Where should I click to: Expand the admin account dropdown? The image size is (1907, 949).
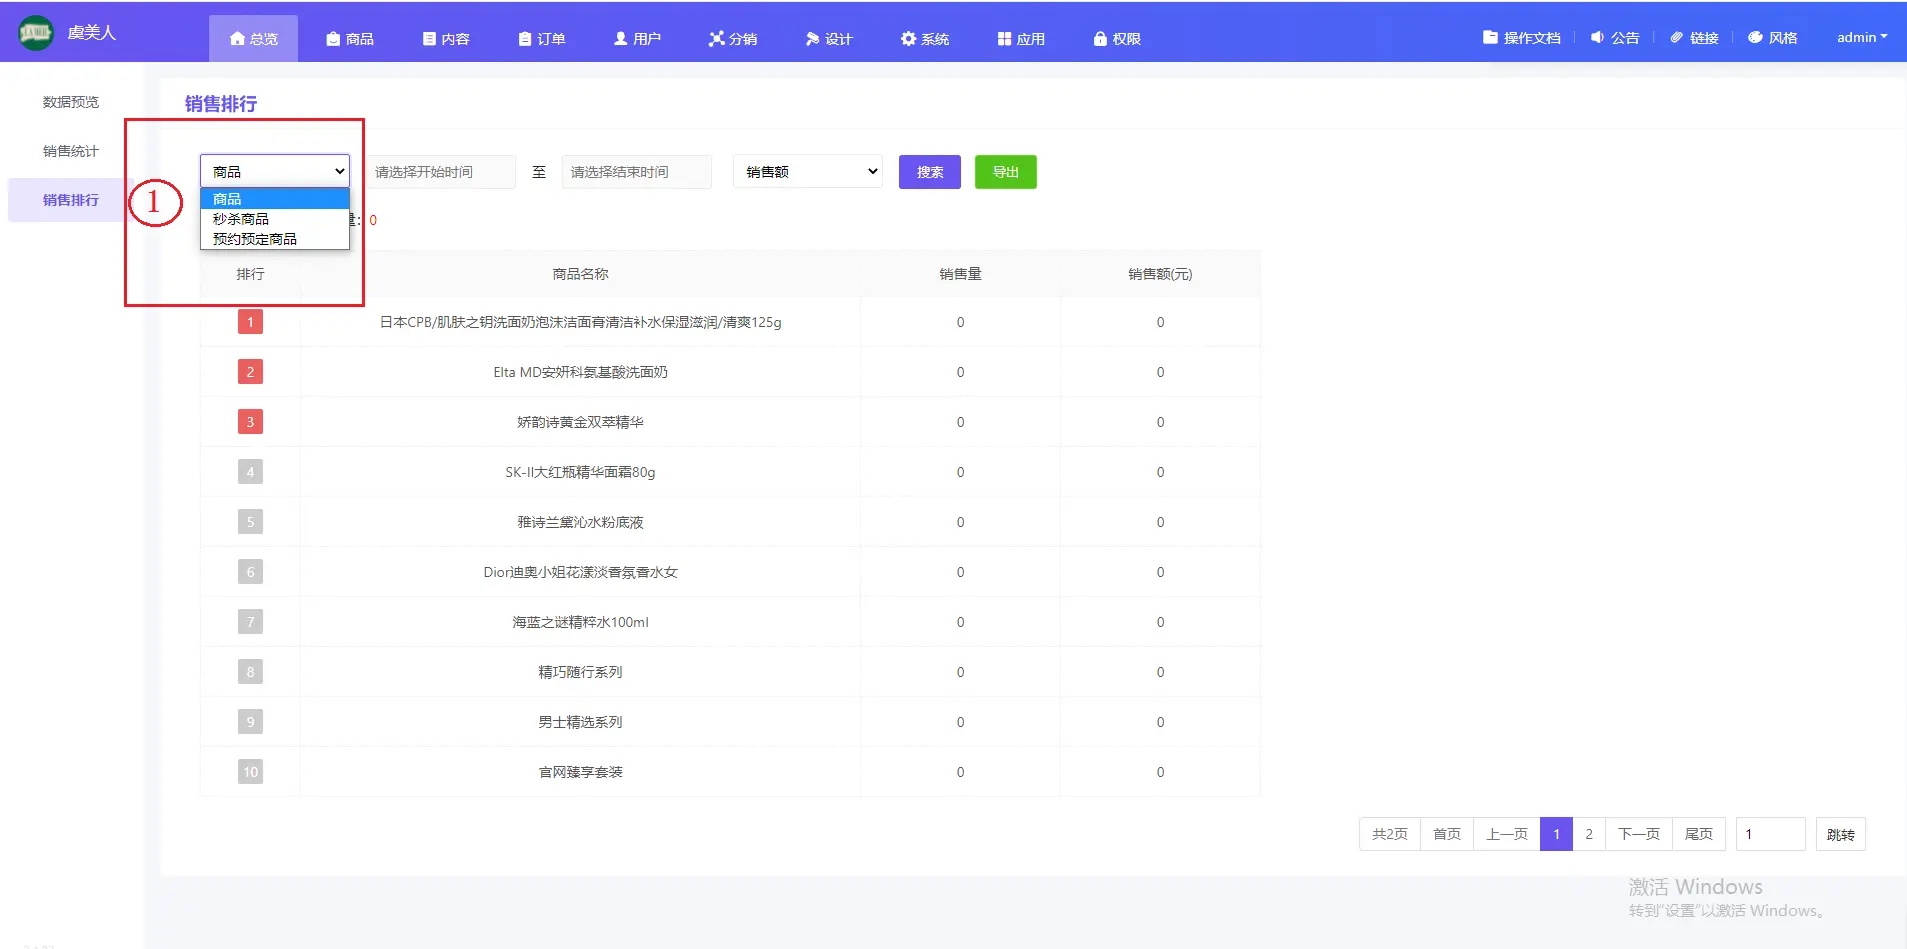pos(1861,38)
